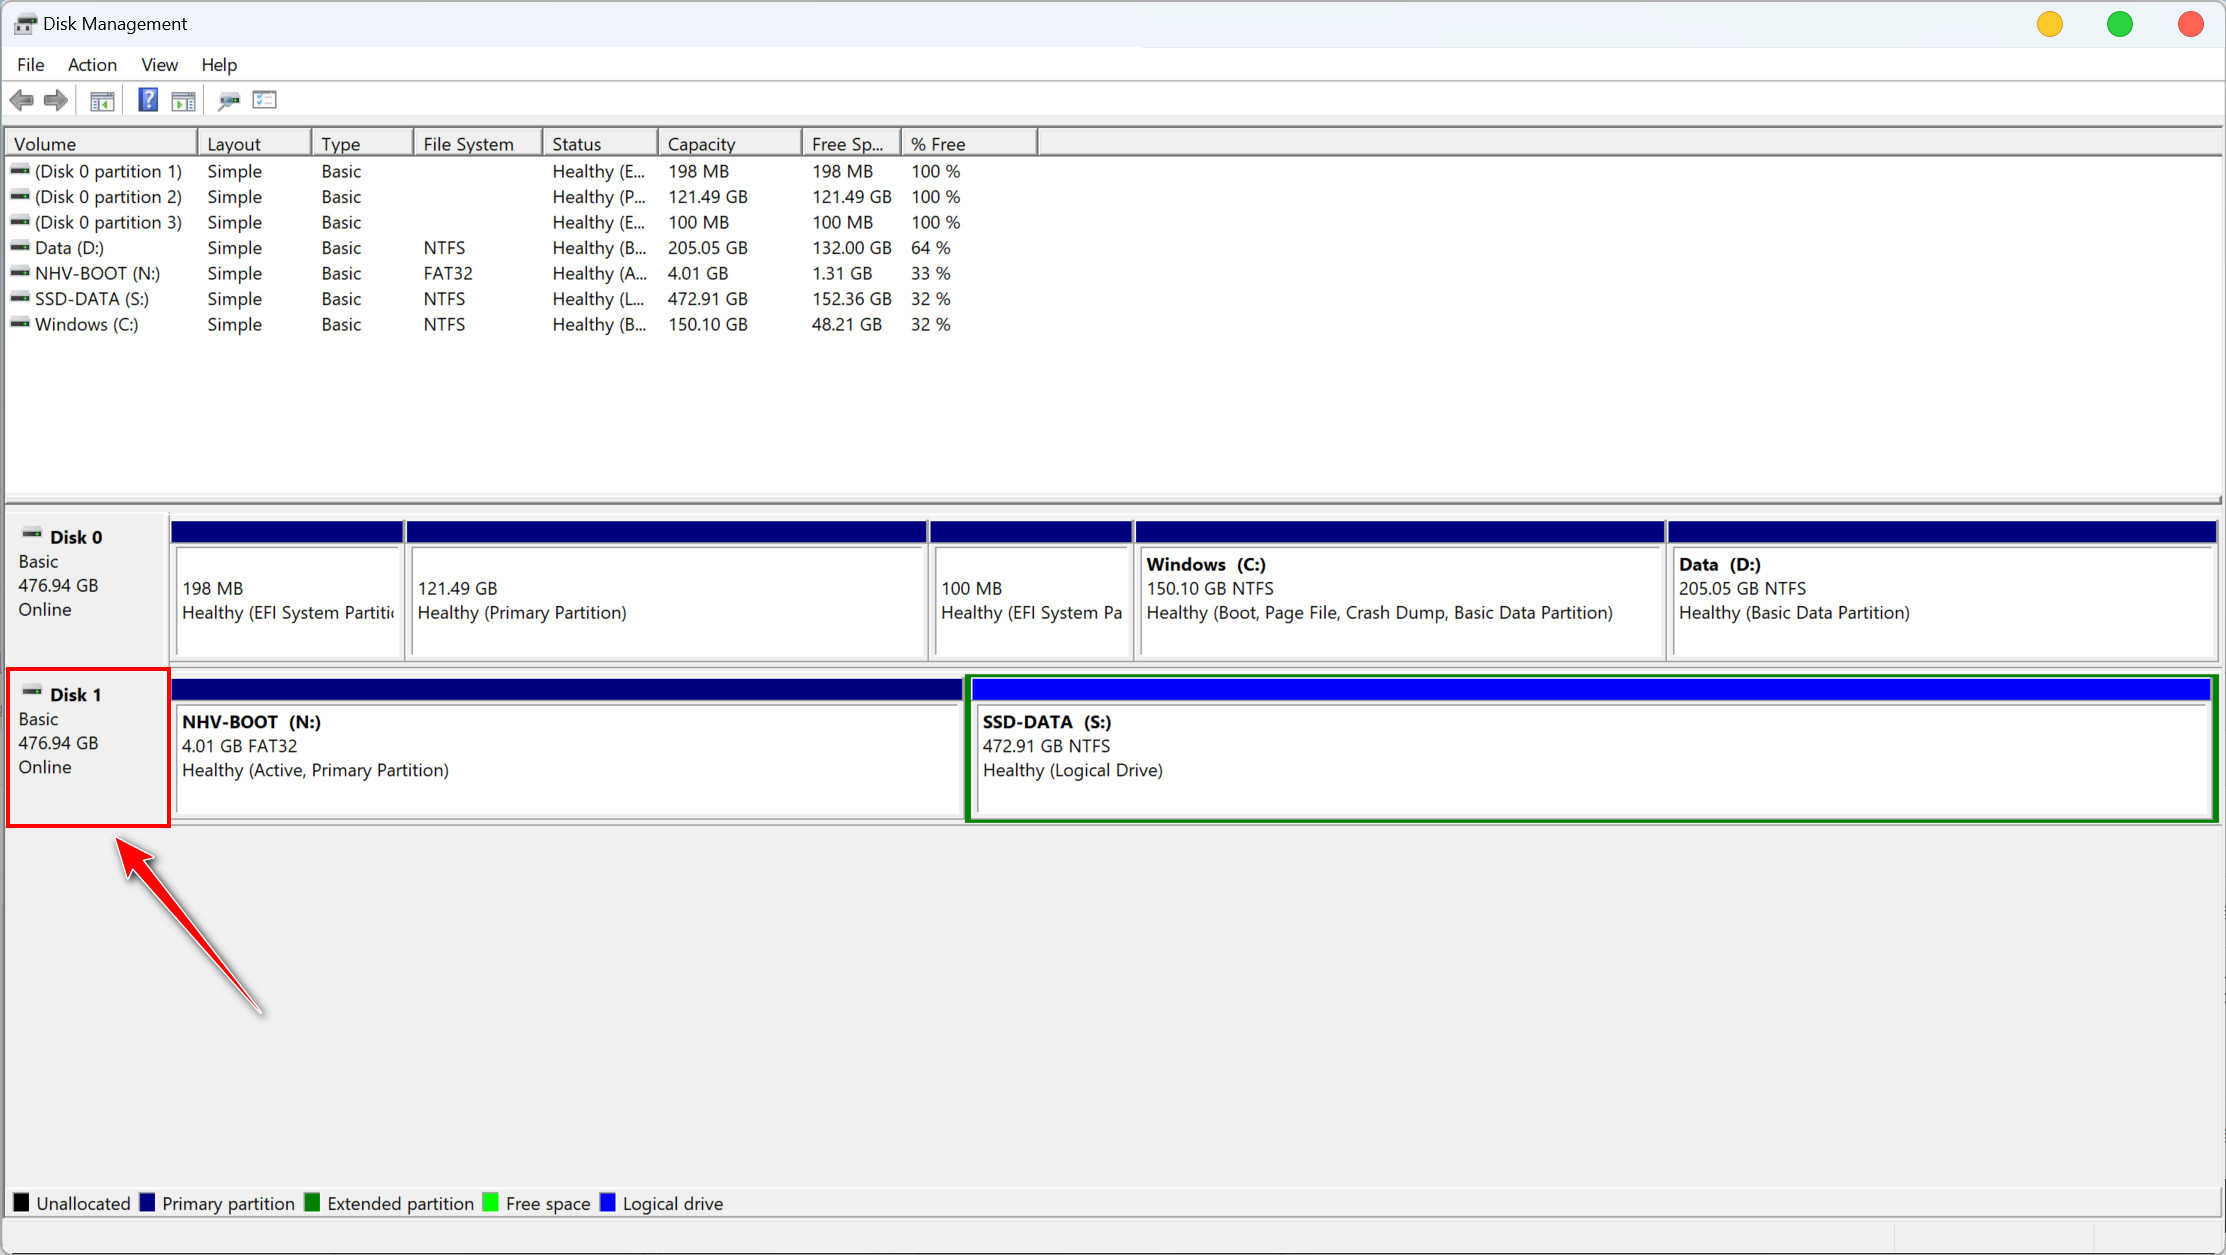2226x1255 pixels.
Task: Open the checklist settings toolbar icon
Action: pyautogui.click(x=265, y=100)
